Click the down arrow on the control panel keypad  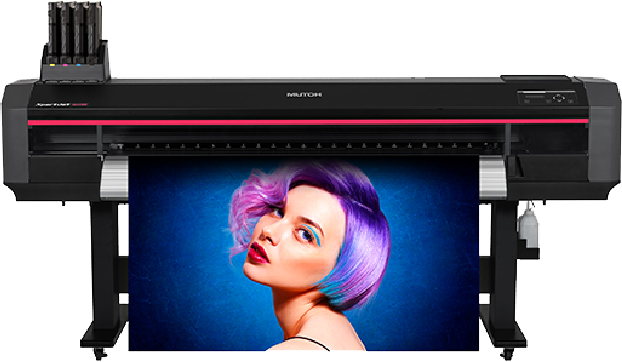click(559, 101)
